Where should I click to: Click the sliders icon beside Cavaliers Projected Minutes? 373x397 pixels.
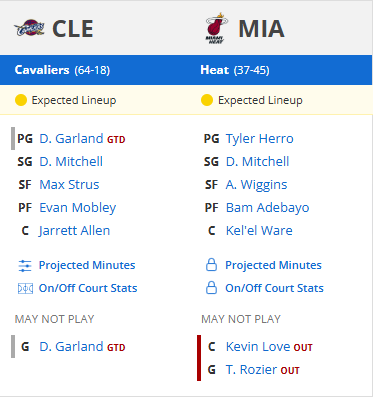point(25,266)
